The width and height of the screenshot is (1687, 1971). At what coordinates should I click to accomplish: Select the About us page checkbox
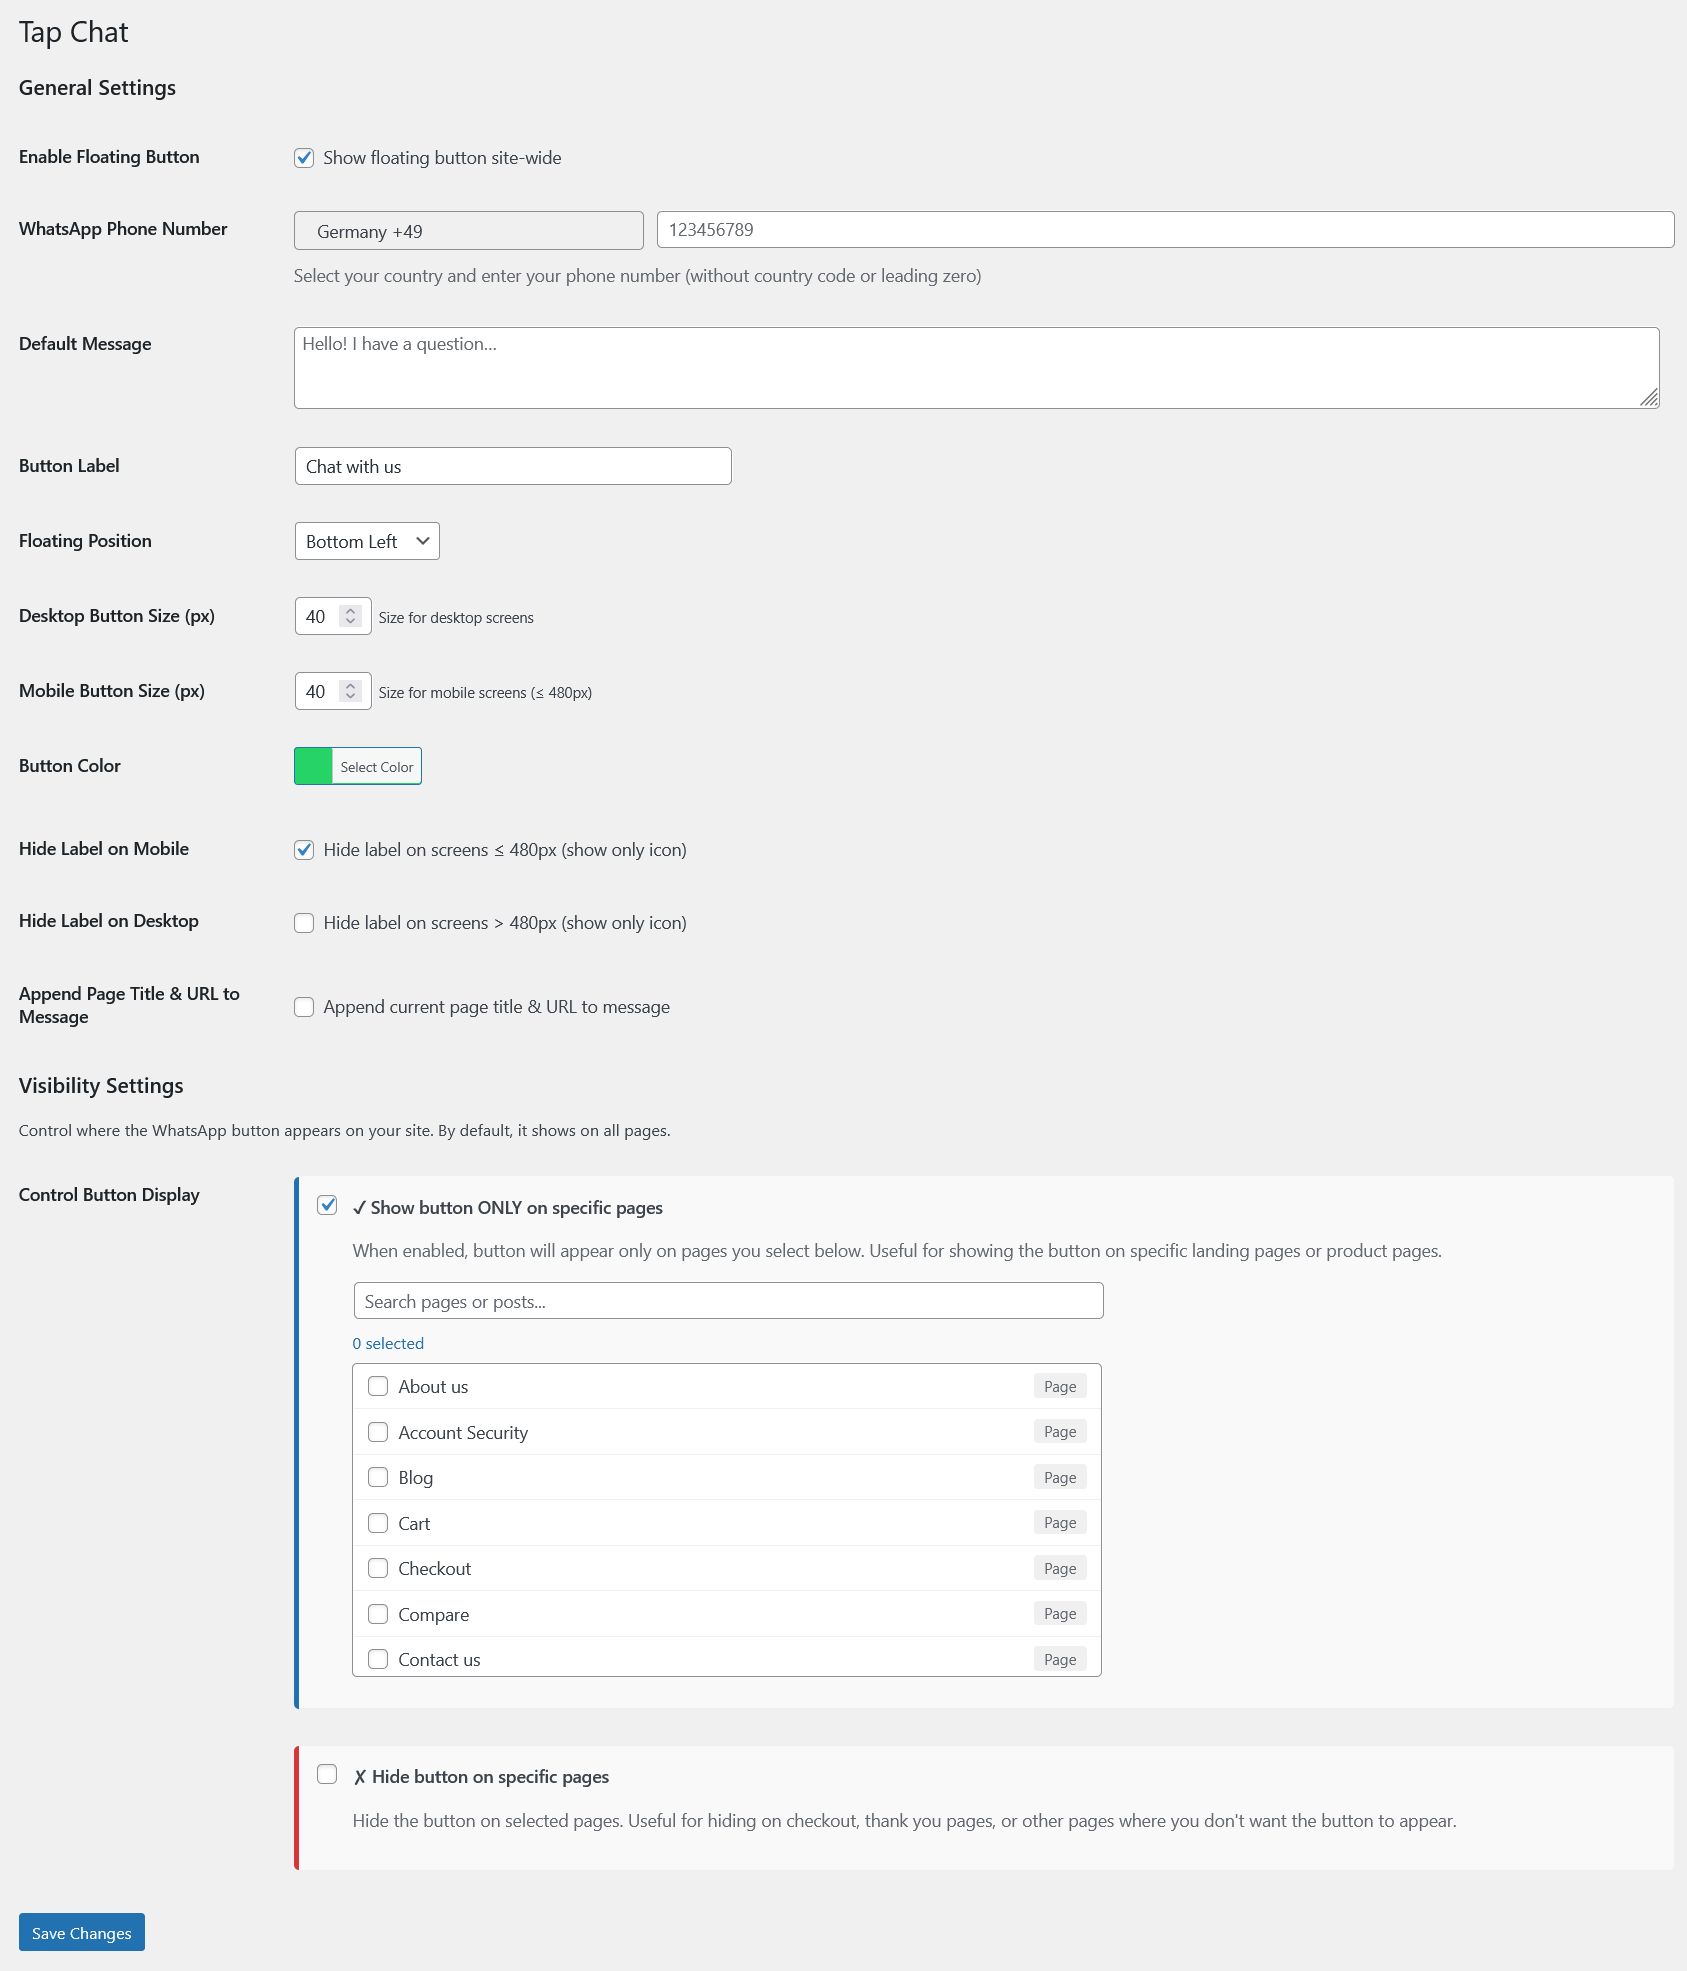[378, 1386]
